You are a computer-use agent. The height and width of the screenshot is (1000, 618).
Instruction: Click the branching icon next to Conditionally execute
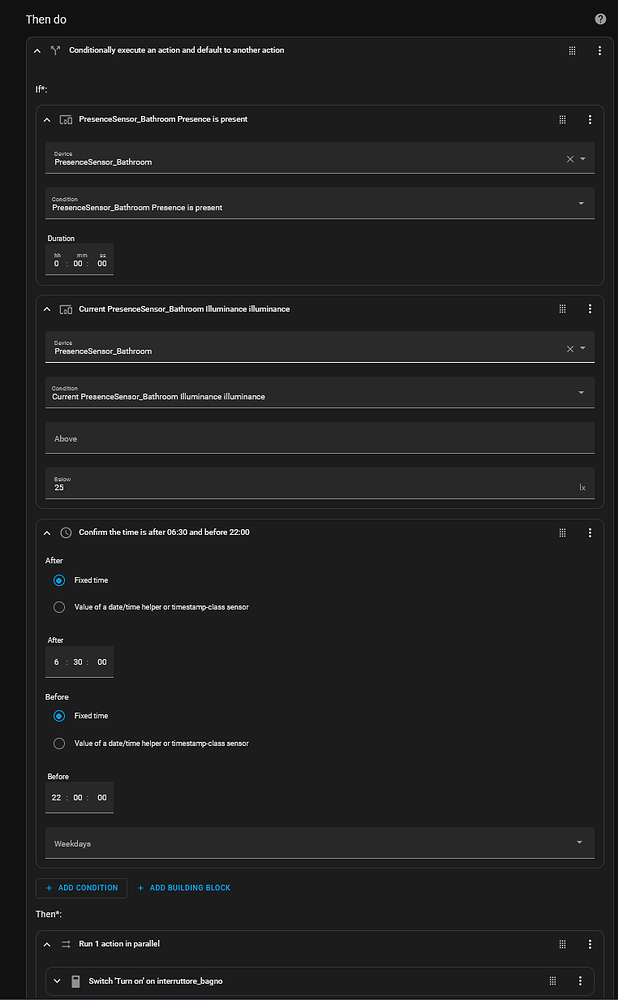click(x=55, y=50)
